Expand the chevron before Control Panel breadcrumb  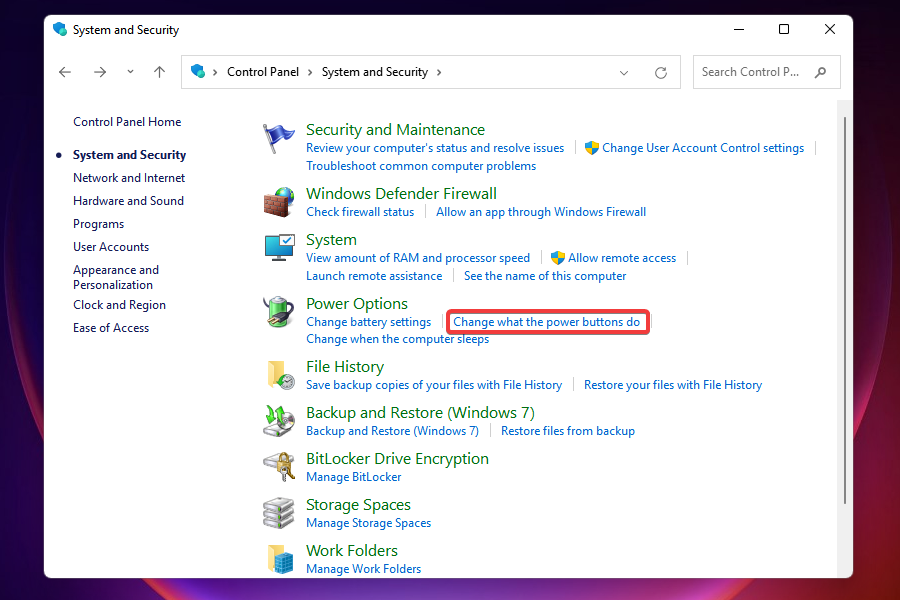click(x=215, y=72)
